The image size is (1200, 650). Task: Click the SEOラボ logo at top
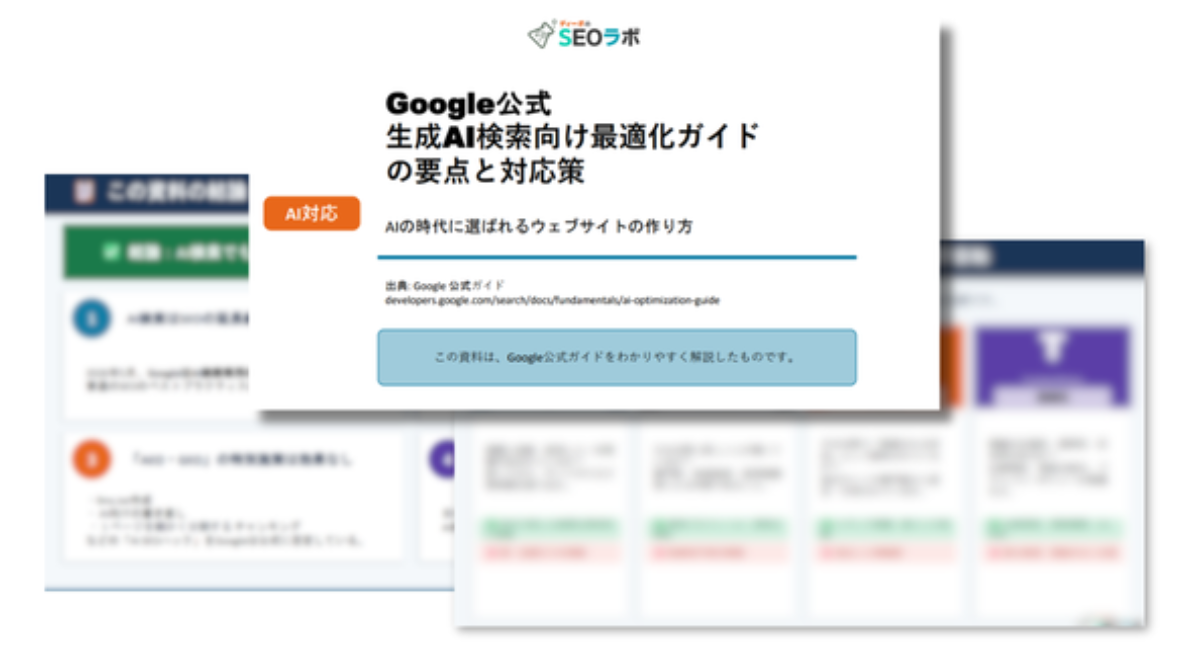click(x=584, y=34)
